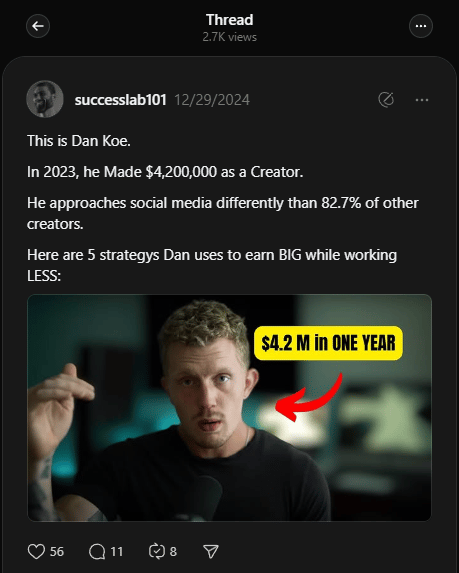Viewport: 459px width, 573px height.
Task: Click the 56 likes count
Action: (57, 551)
